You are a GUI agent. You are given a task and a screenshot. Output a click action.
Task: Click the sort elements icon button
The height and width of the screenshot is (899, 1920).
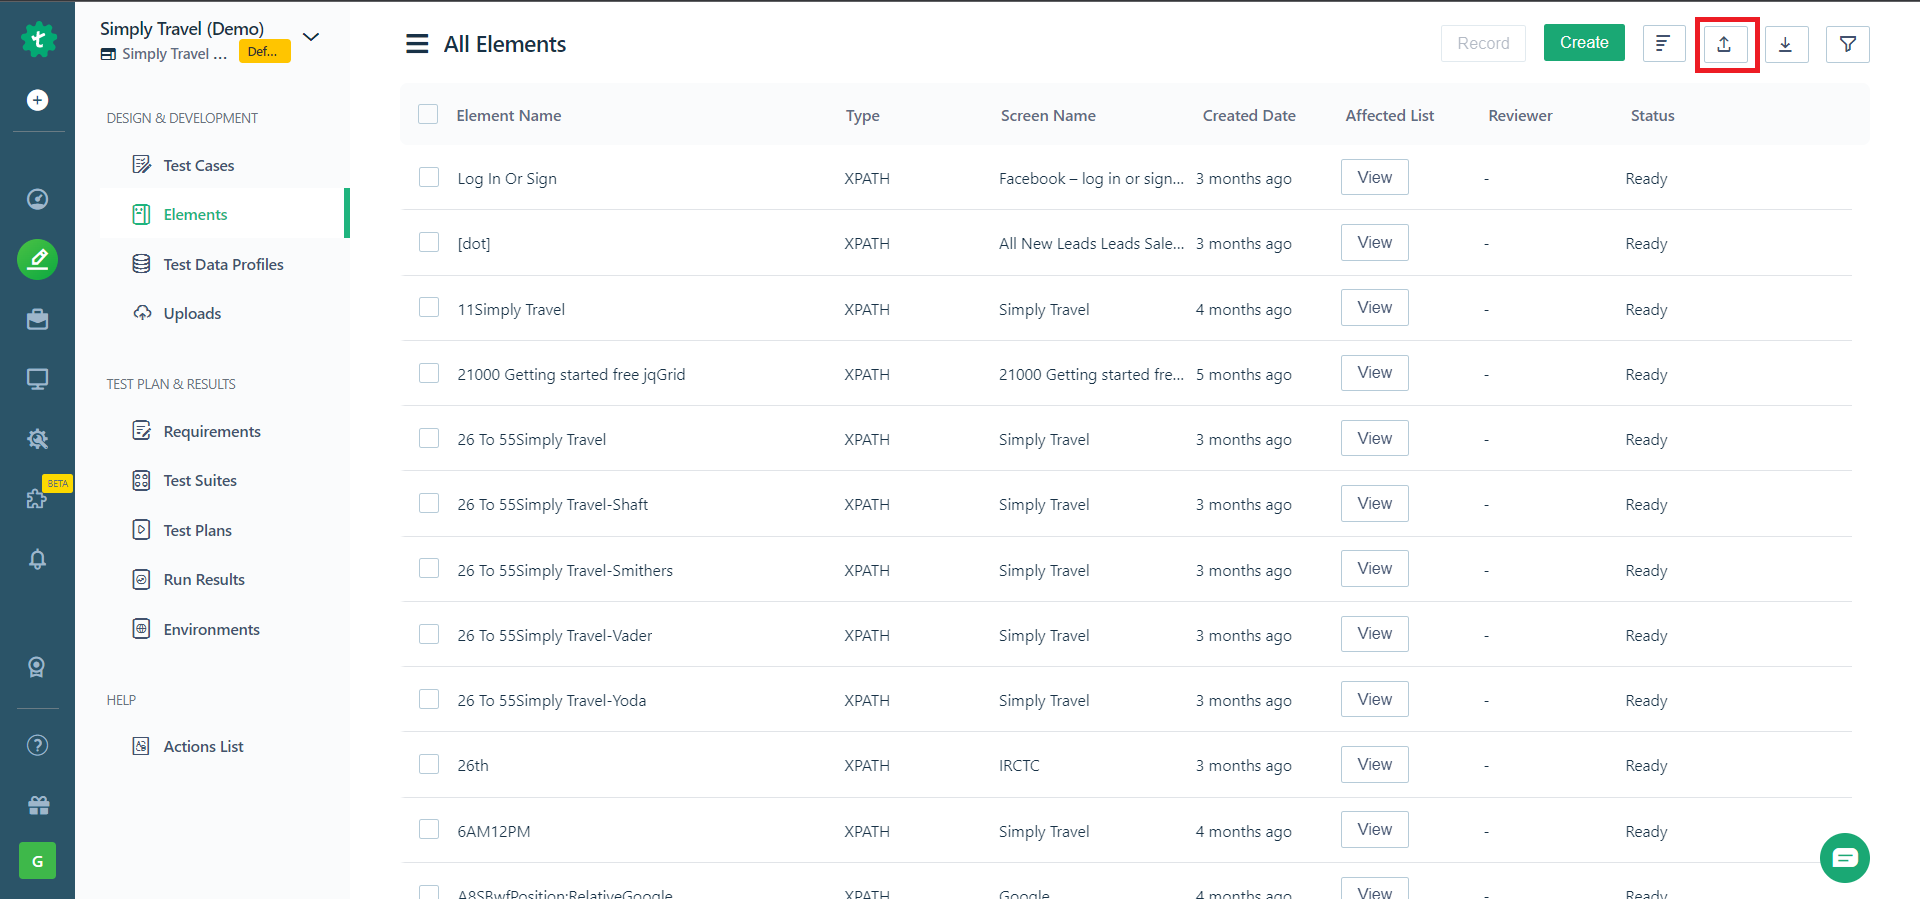click(1664, 44)
